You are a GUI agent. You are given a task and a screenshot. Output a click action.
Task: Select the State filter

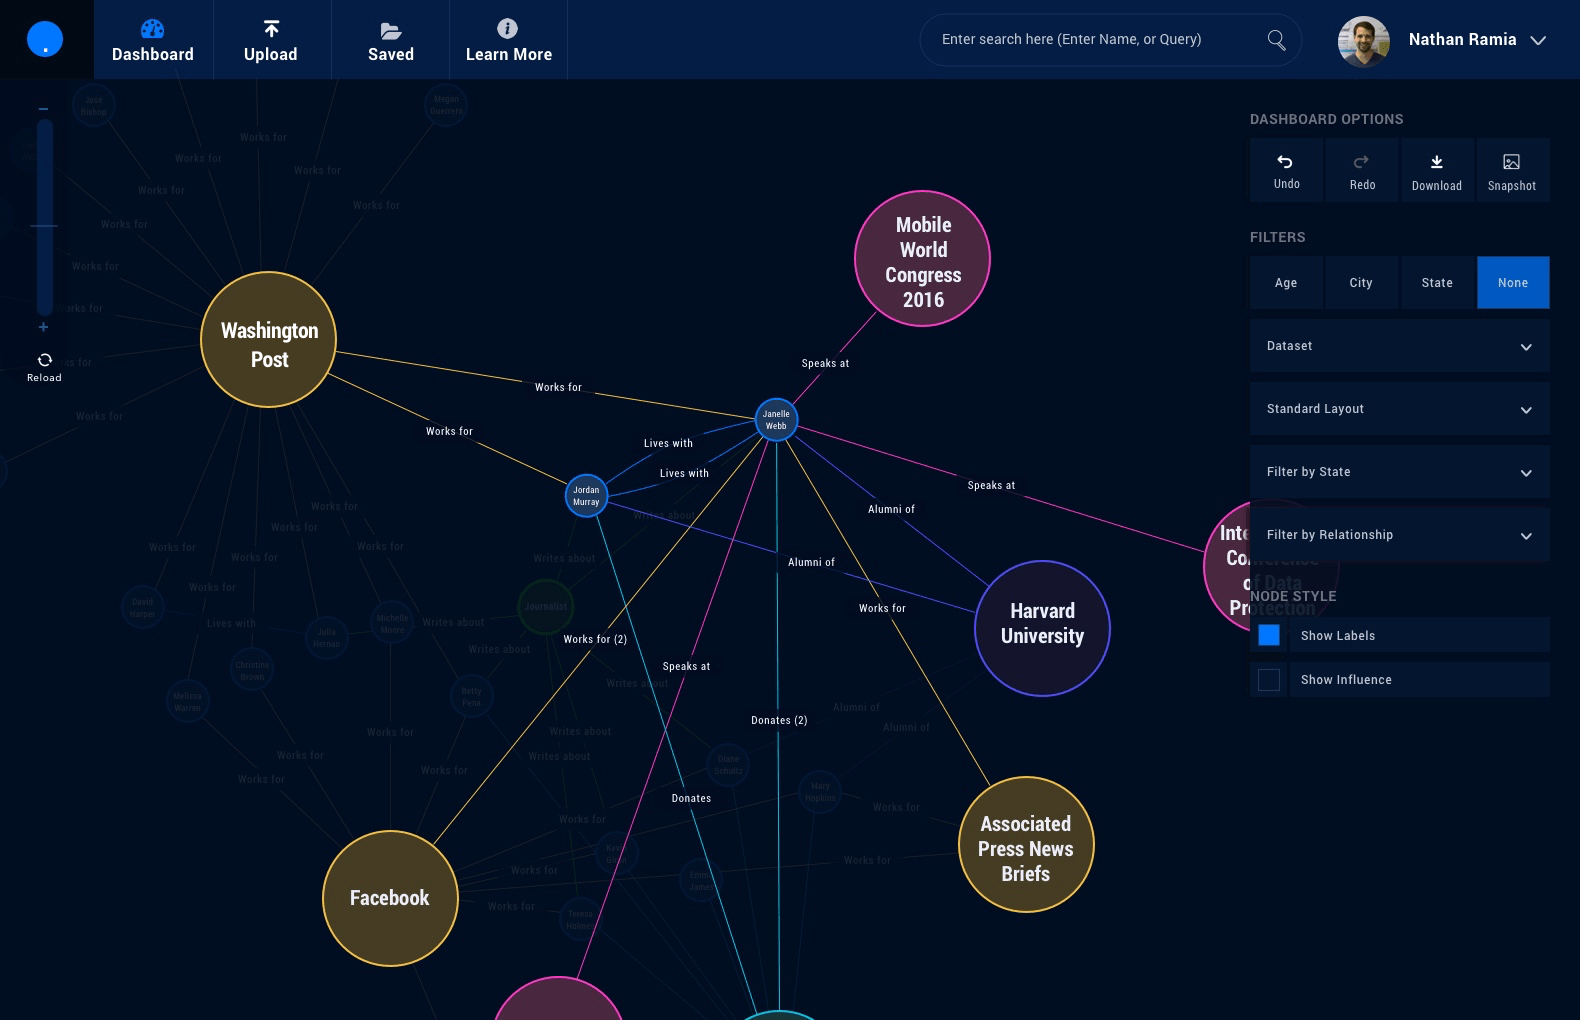click(1437, 283)
